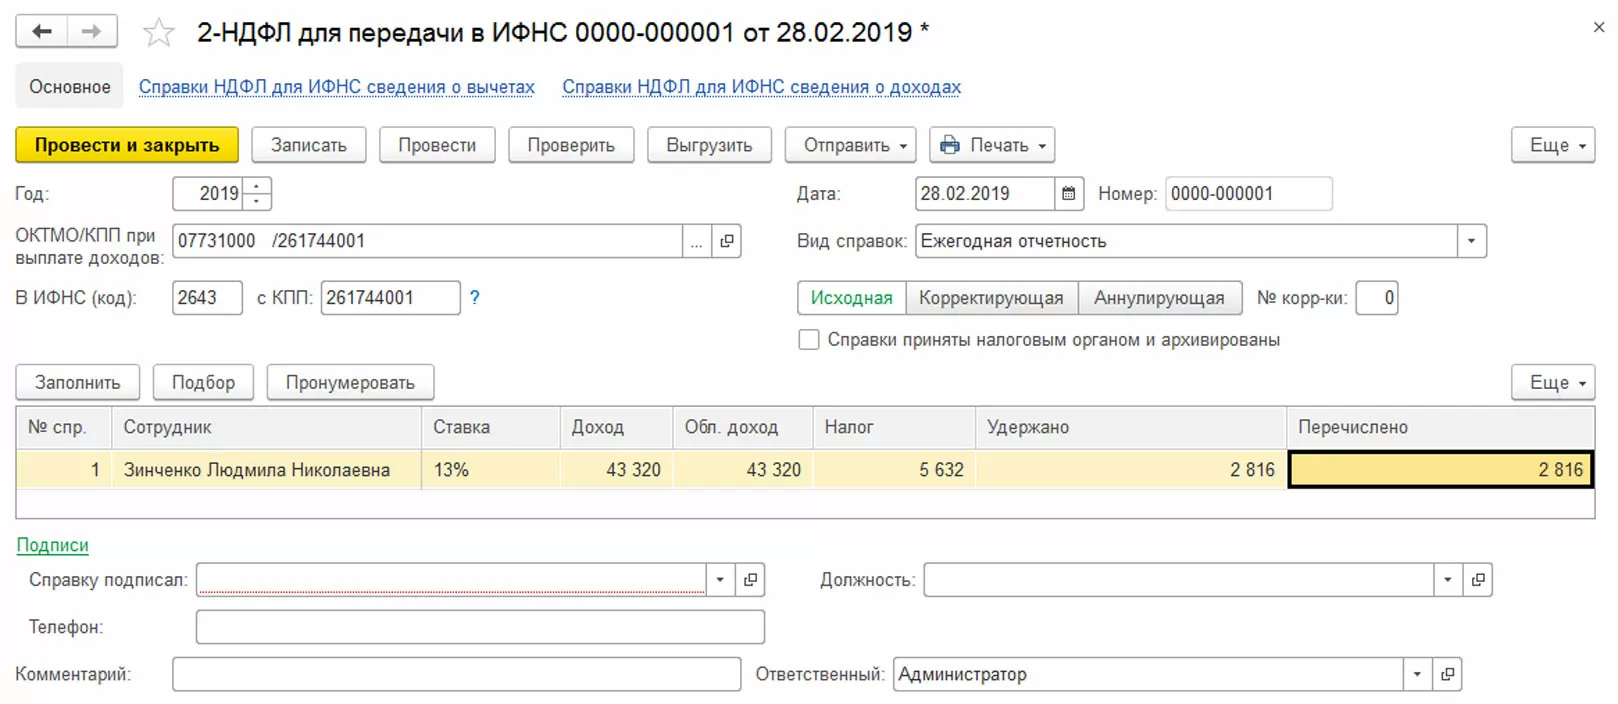Select the Корректирующая certificate type
The width and height of the screenshot is (1618, 704).
(x=991, y=298)
